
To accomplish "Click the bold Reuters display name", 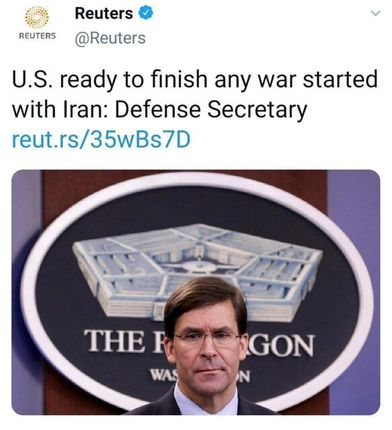I will (x=104, y=13).
